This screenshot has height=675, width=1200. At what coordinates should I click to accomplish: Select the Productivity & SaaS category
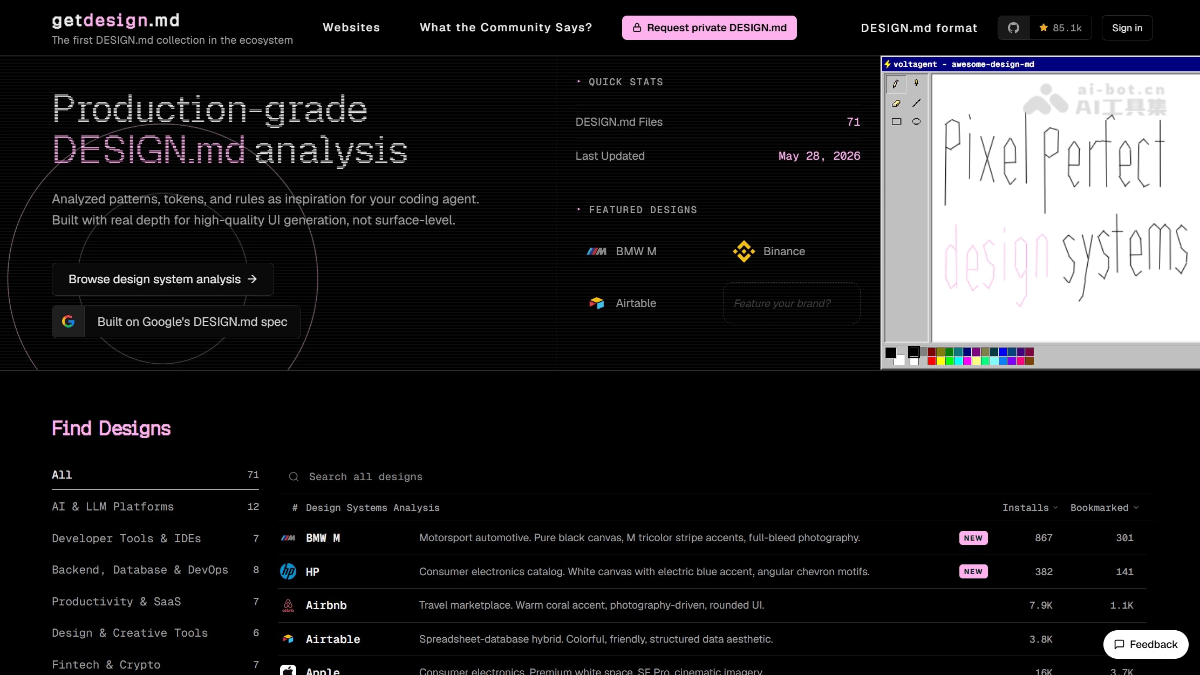click(x=155, y=602)
